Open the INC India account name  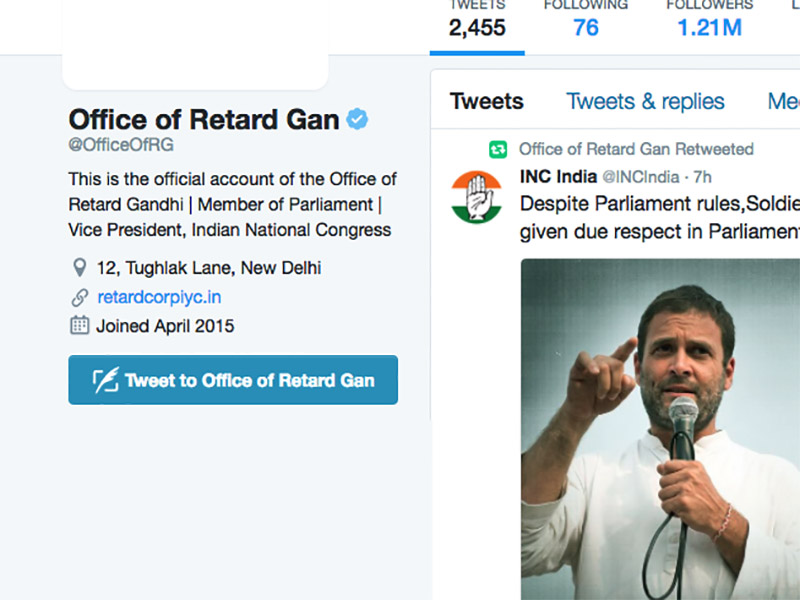click(x=558, y=177)
